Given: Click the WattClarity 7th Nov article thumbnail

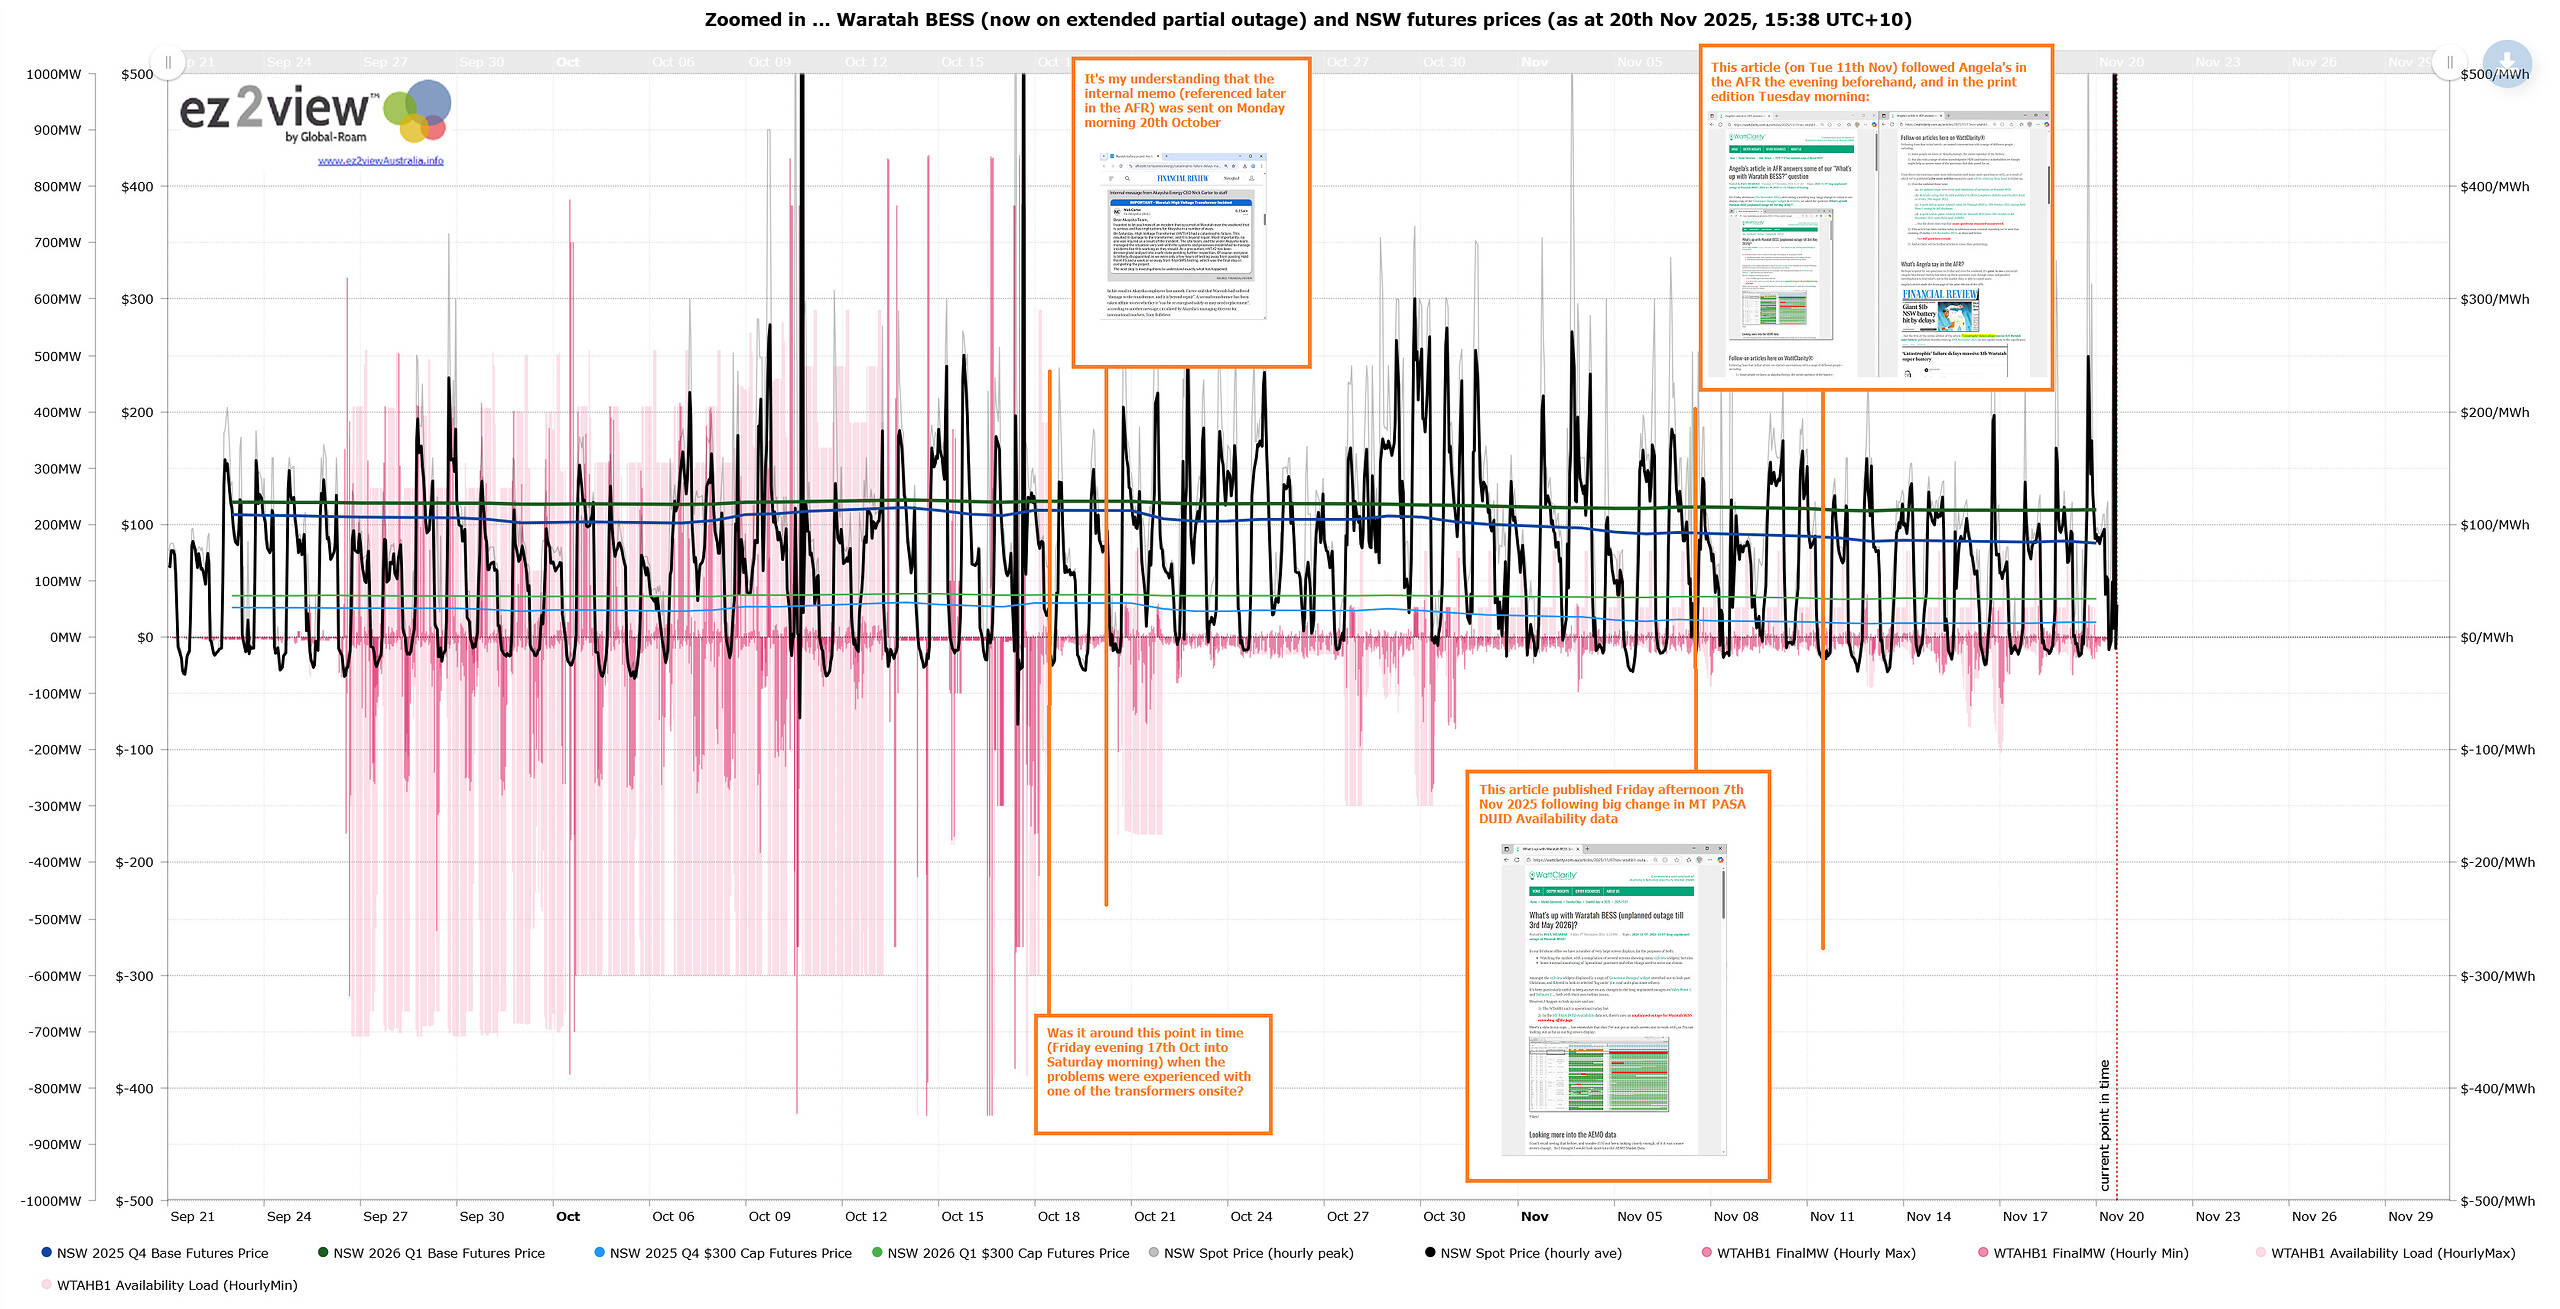Looking at the screenshot, I should coord(1613,998).
